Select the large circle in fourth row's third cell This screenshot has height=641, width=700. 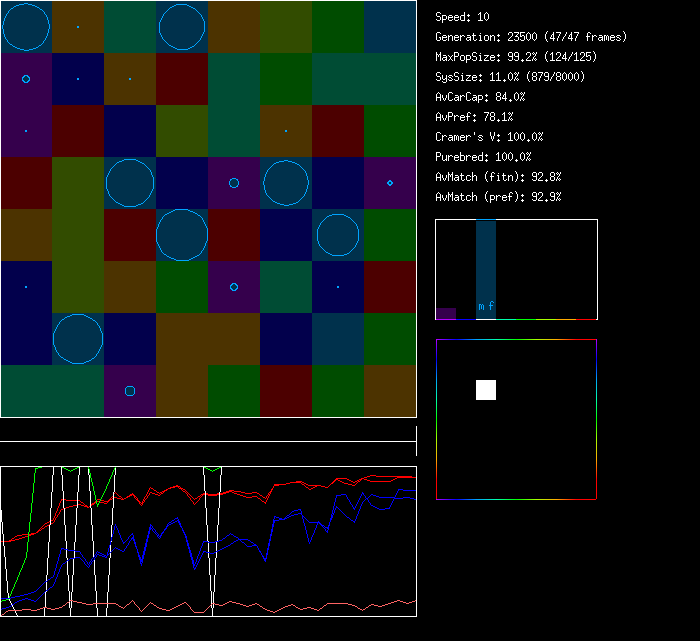point(130,183)
